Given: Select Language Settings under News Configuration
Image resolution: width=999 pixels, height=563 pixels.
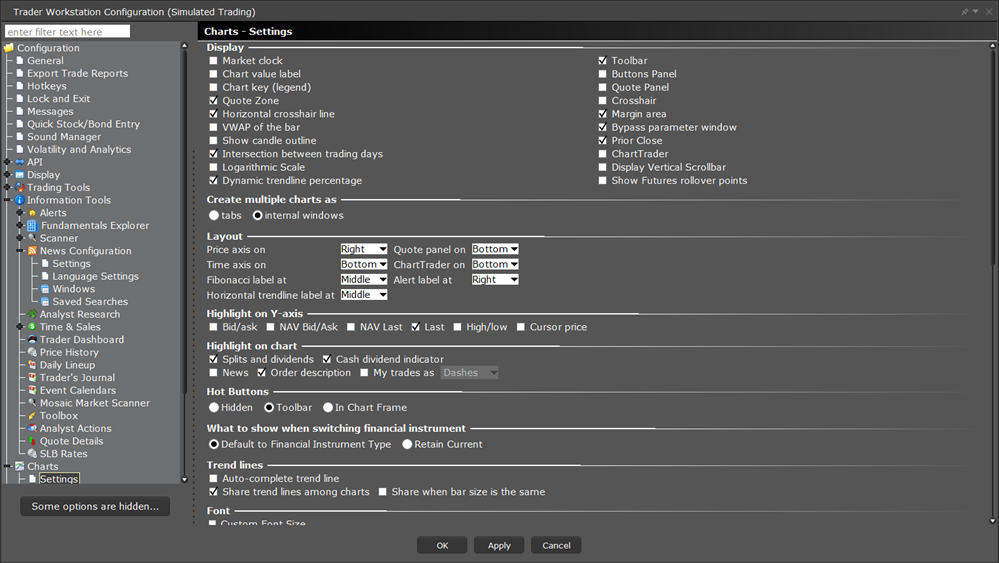Looking at the screenshot, I should (96, 276).
